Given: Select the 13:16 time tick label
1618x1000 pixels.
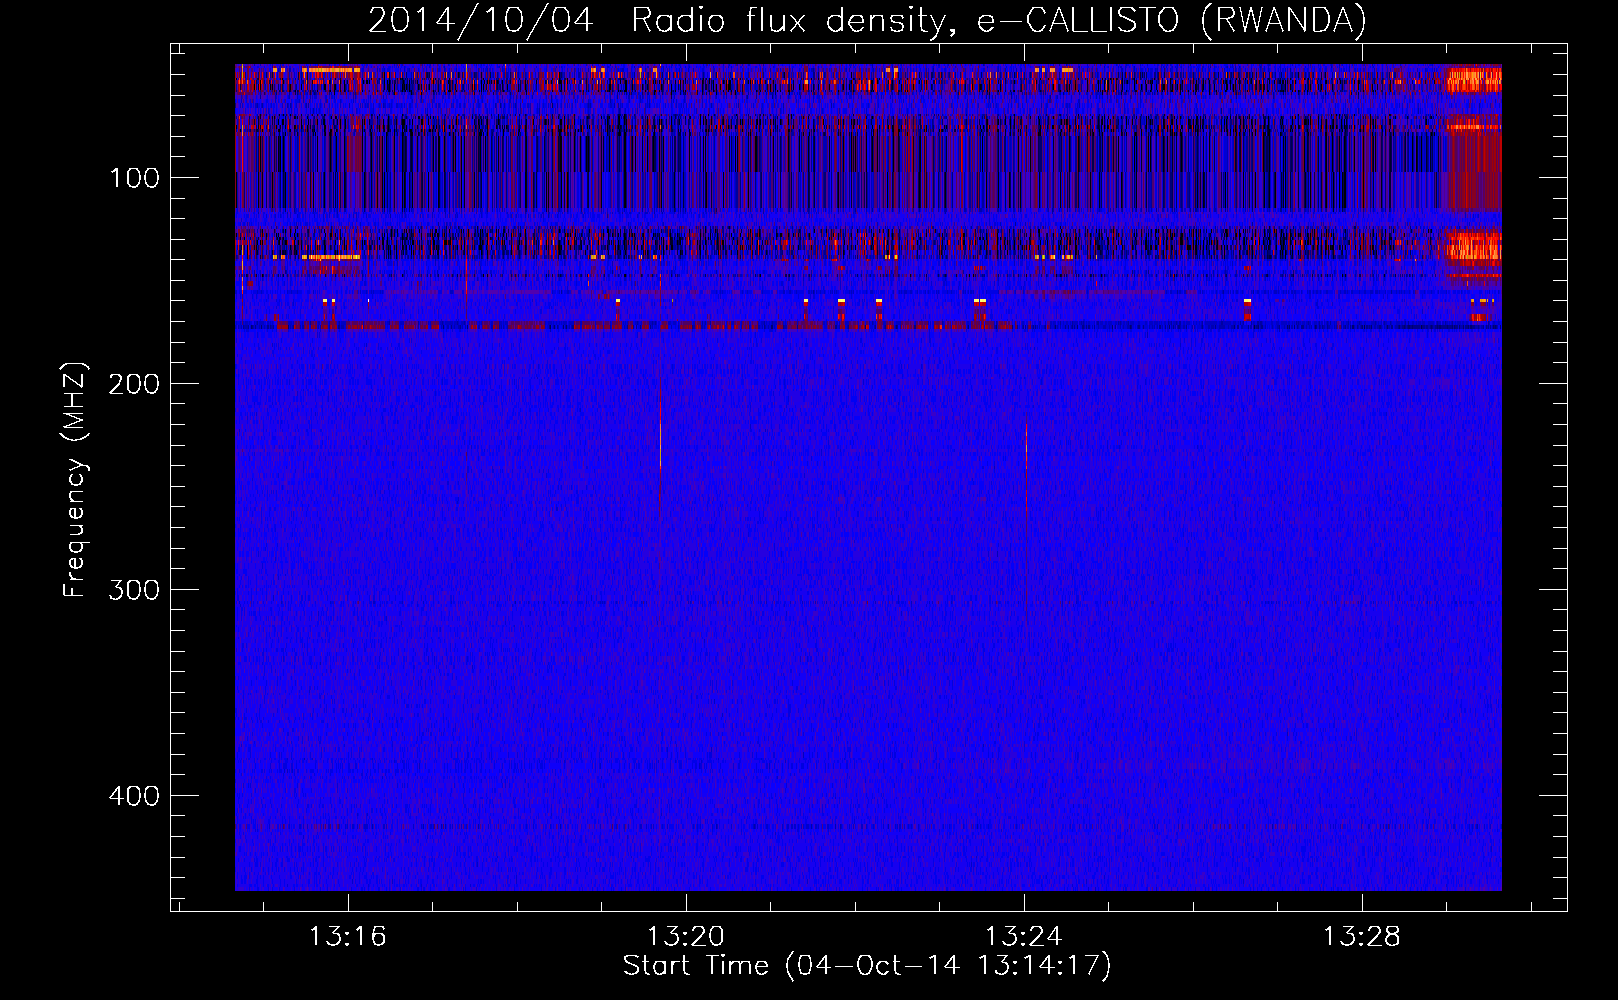Looking at the screenshot, I should point(347,937).
